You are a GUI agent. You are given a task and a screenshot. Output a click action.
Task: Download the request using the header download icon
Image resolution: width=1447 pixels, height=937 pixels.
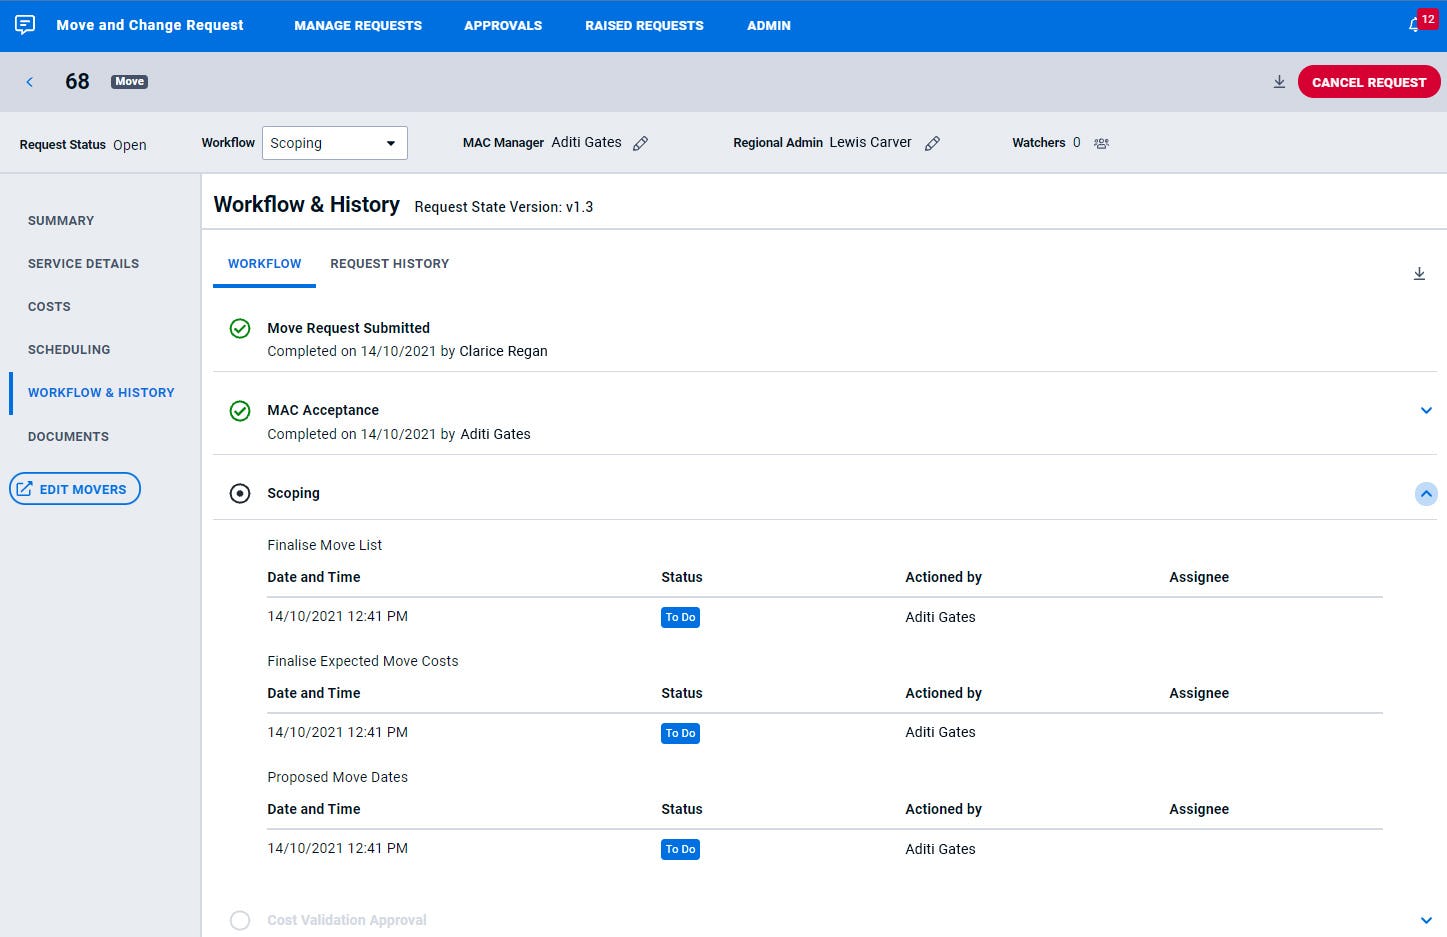tap(1279, 82)
